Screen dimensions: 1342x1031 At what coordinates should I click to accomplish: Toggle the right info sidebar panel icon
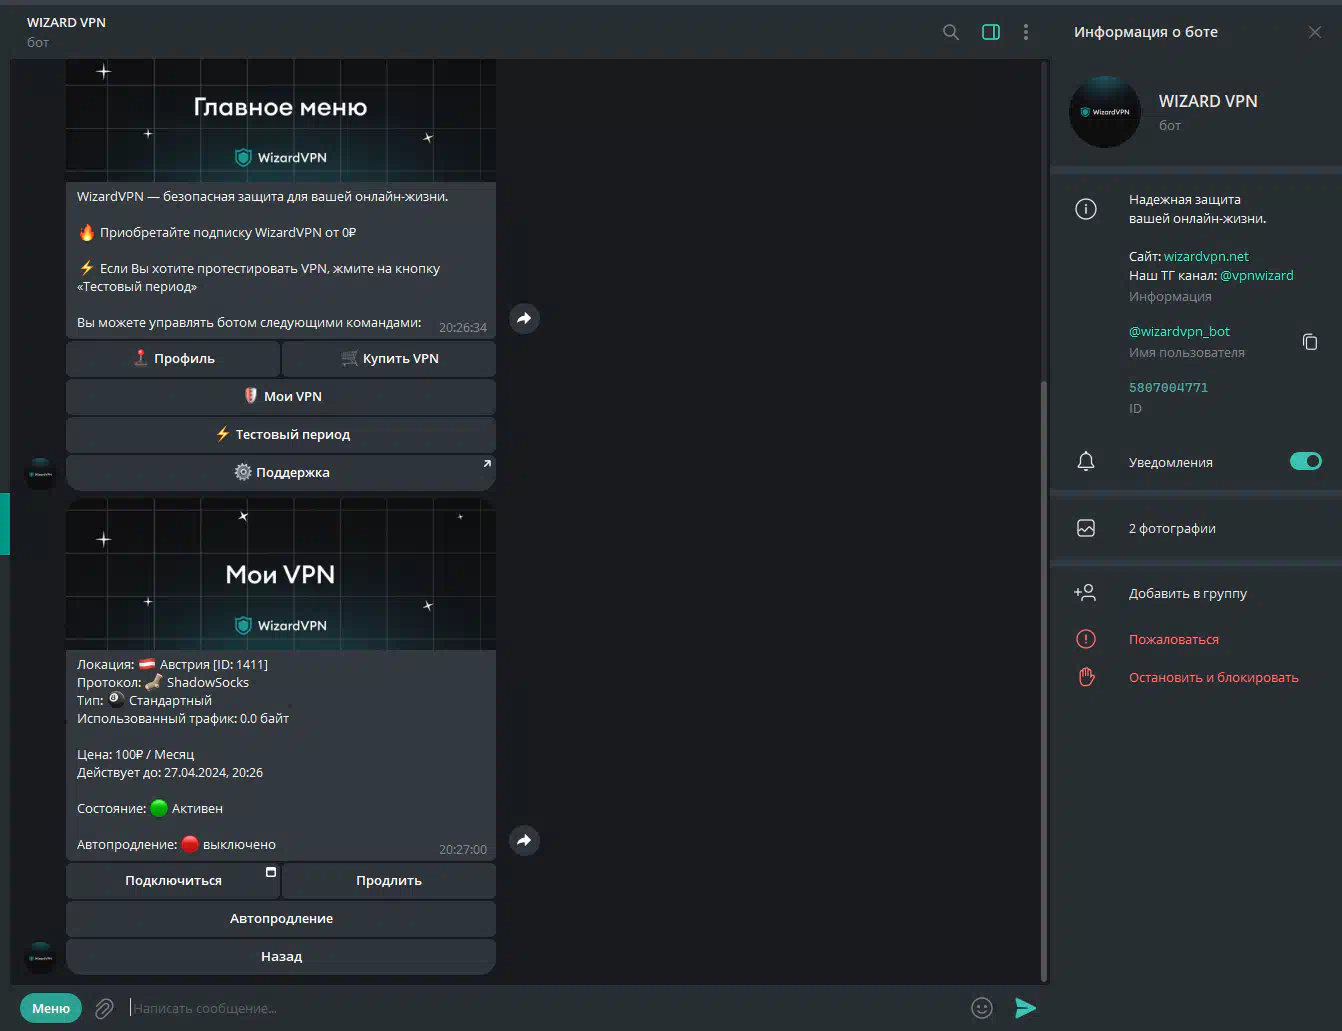(x=991, y=32)
